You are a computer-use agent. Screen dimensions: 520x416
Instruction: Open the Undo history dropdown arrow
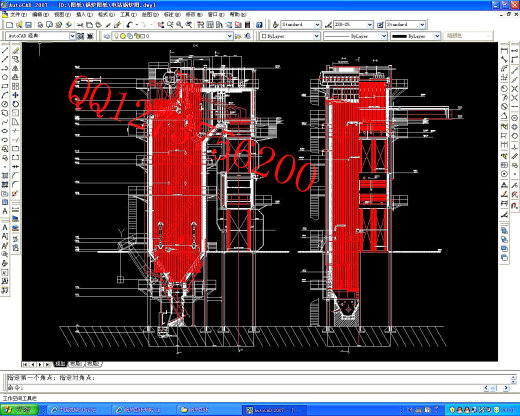(x=137, y=25)
